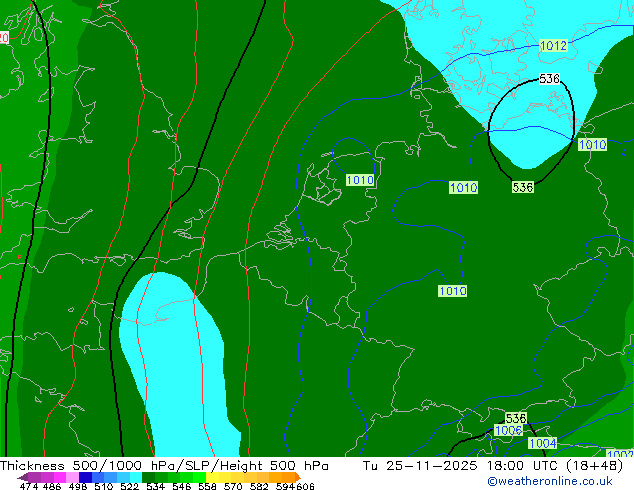634x490 pixels.
Task: Click the Thickness 500/1000 hPa/SLP/Height title text
Action: point(164,466)
